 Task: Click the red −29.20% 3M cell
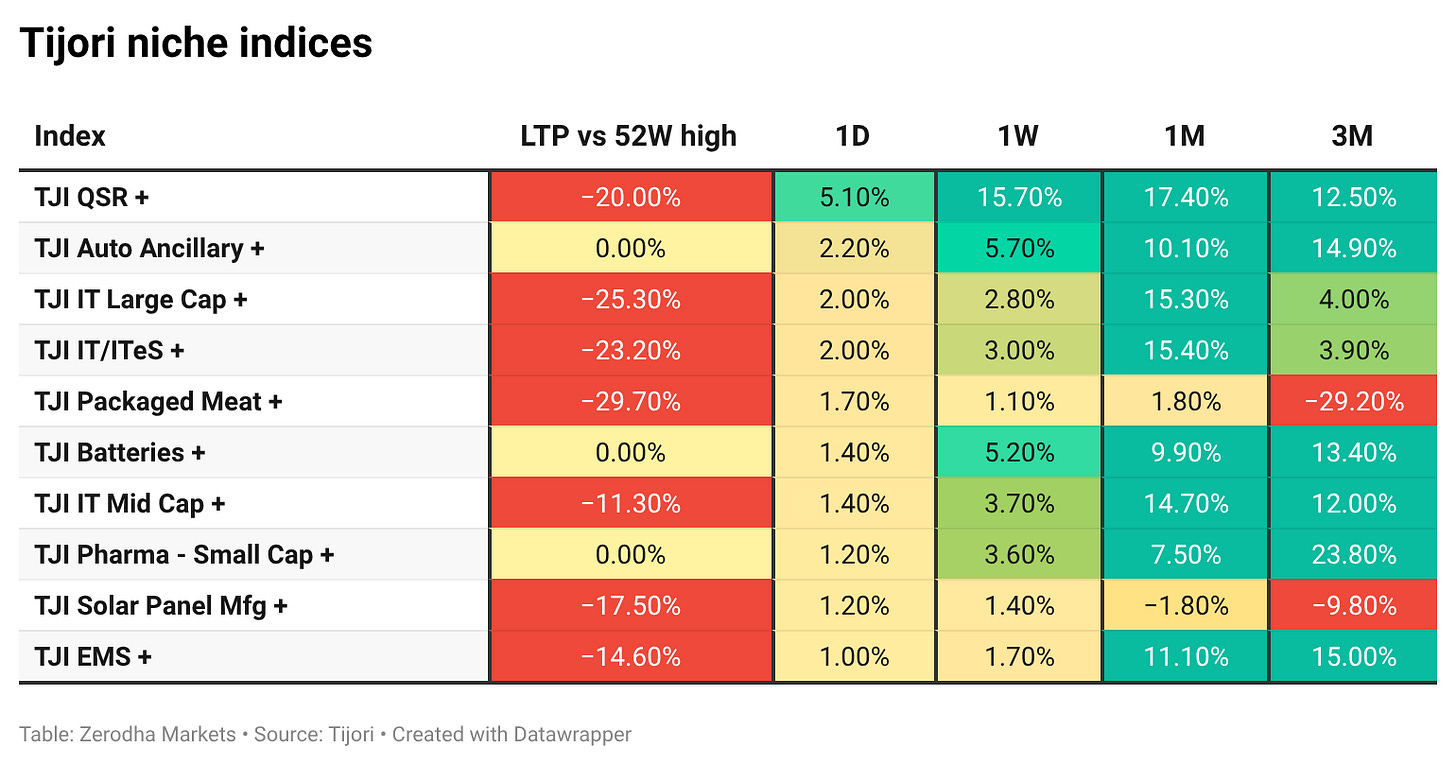tap(1352, 401)
